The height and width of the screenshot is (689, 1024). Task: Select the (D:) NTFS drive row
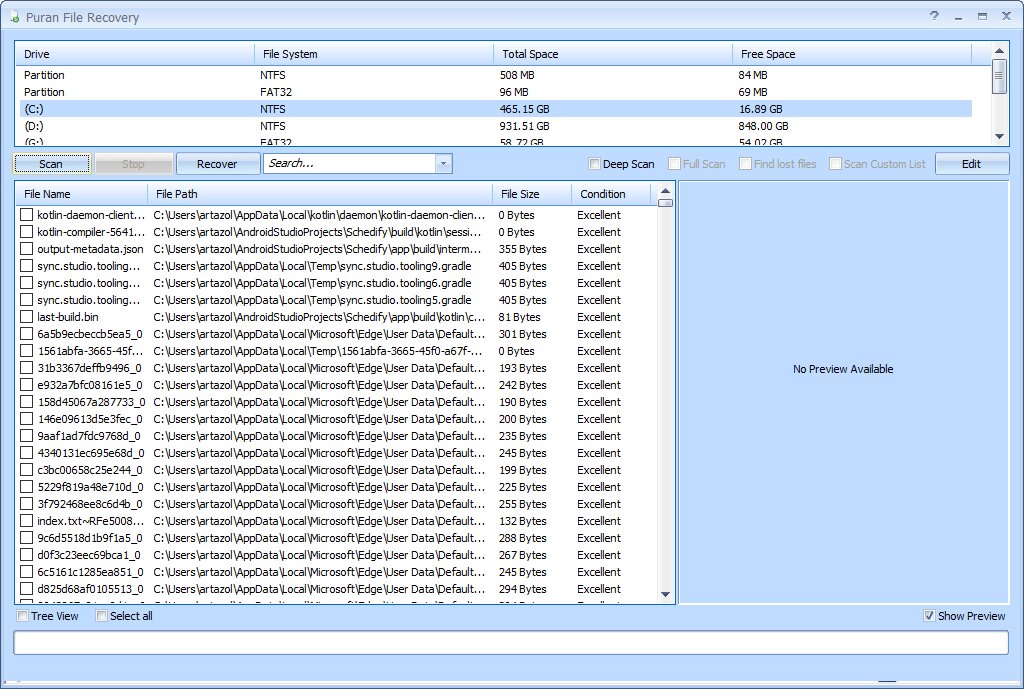pyautogui.click(x=496, y=126)
